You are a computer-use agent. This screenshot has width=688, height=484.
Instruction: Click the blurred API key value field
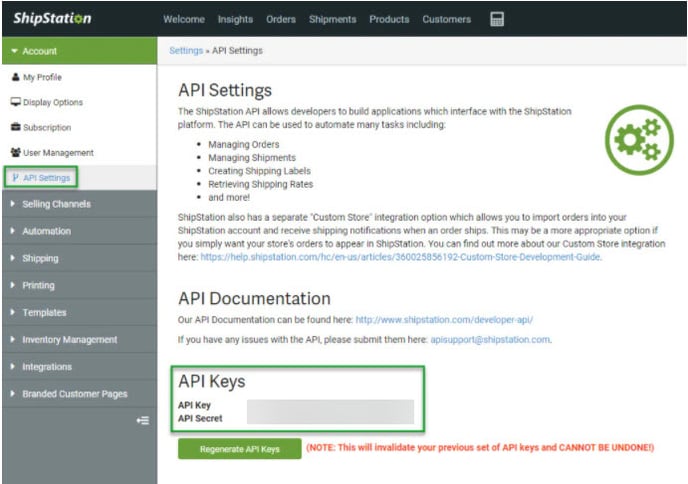click(330, 412)
